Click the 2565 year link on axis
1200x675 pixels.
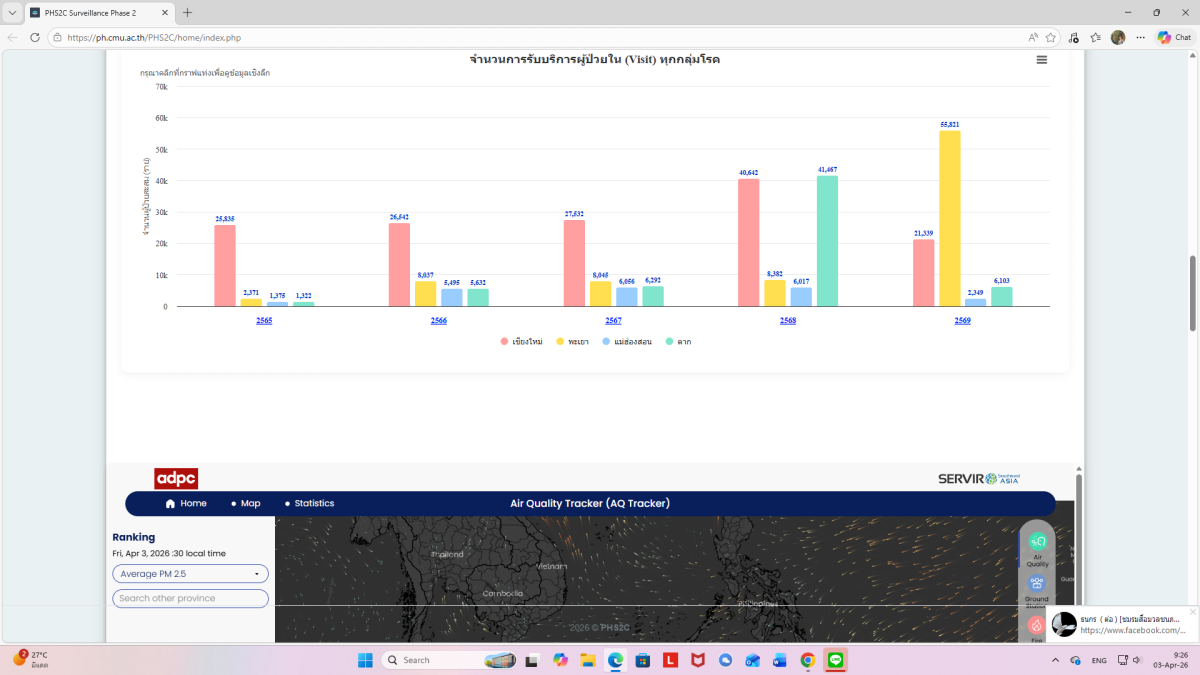click(264, 321)
